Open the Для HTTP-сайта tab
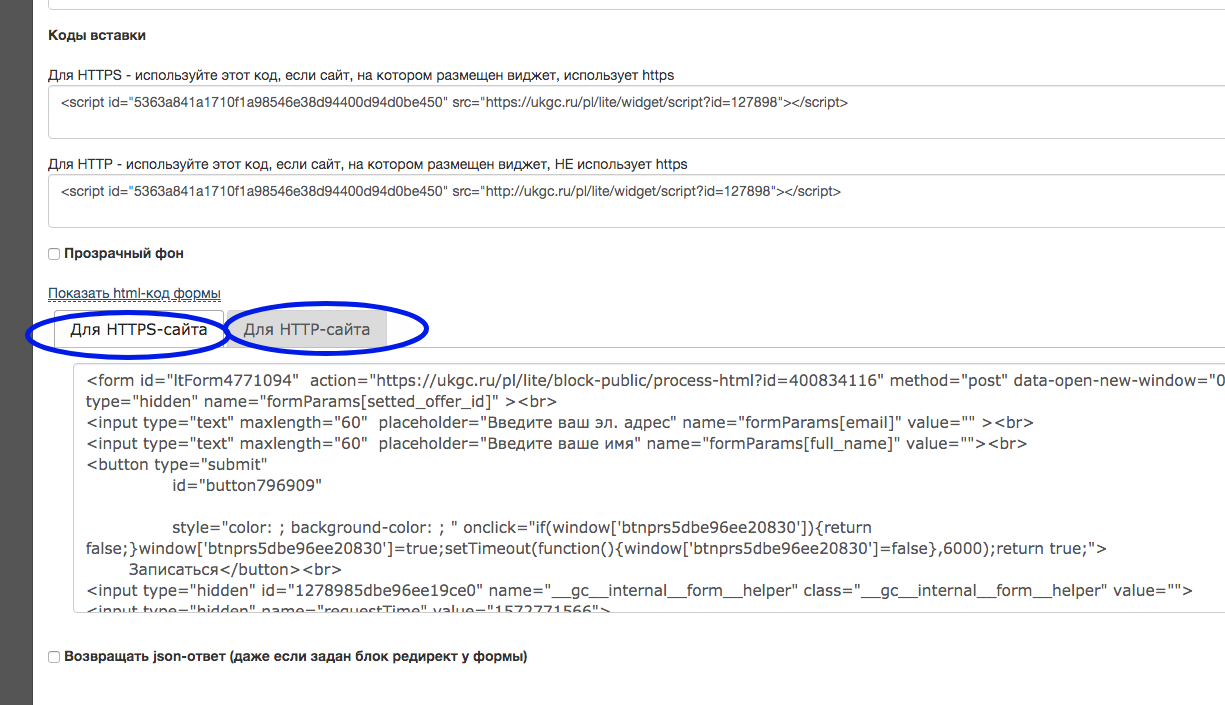 point(307,329)
